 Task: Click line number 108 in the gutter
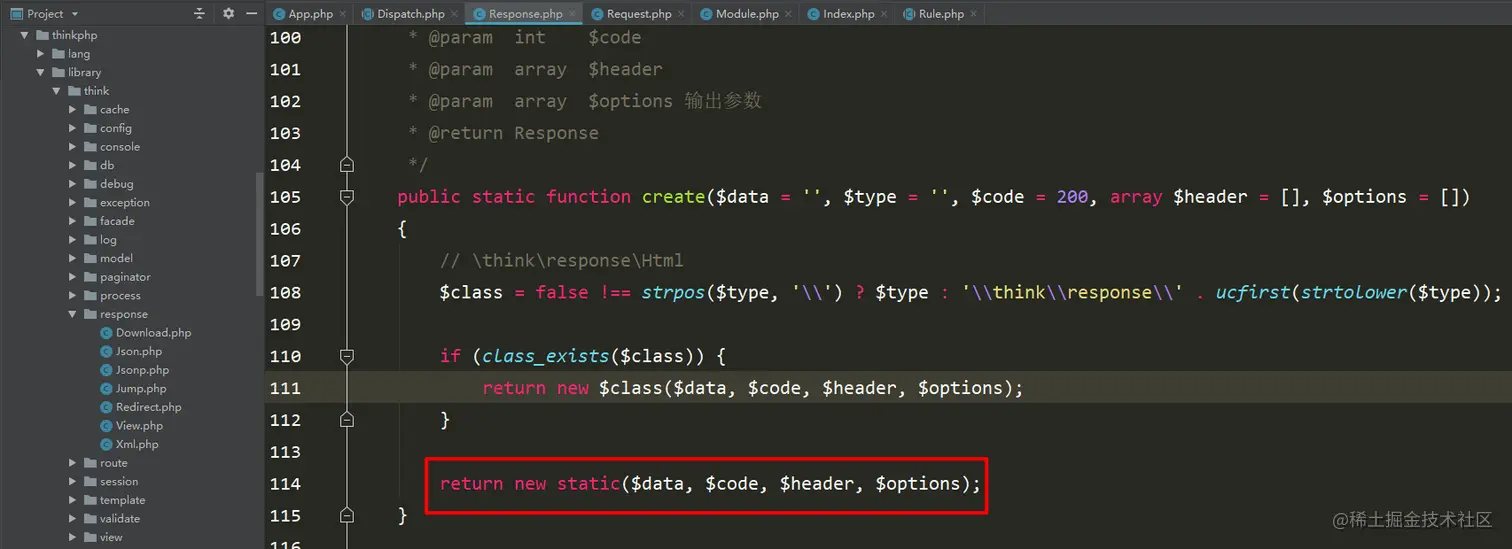click(x=286, y=292)
